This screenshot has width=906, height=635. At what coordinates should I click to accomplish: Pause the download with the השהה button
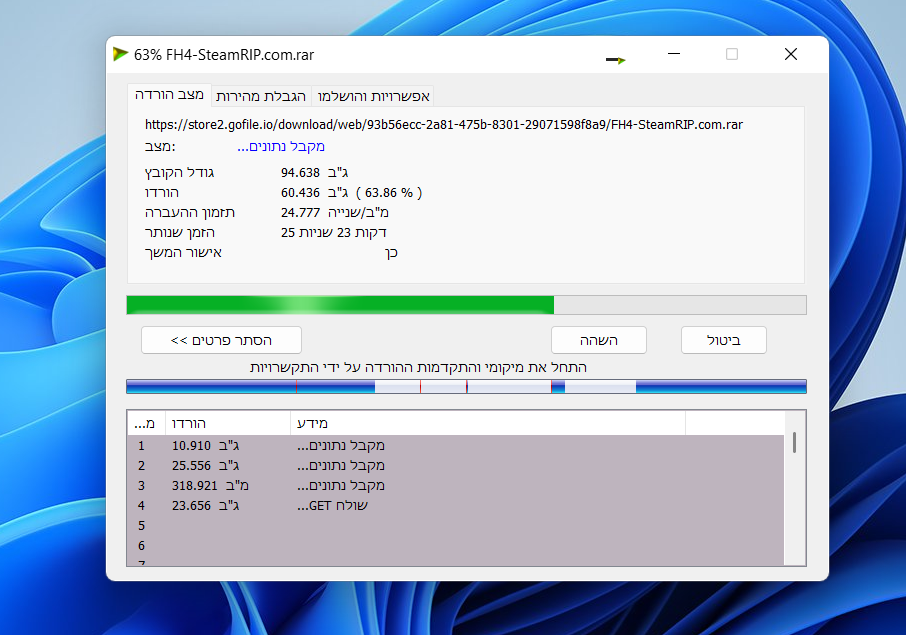[x=599, y=340]
